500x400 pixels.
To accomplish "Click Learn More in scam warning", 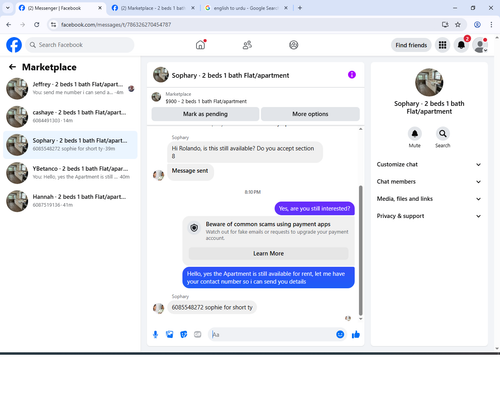I will coord(269,253).
